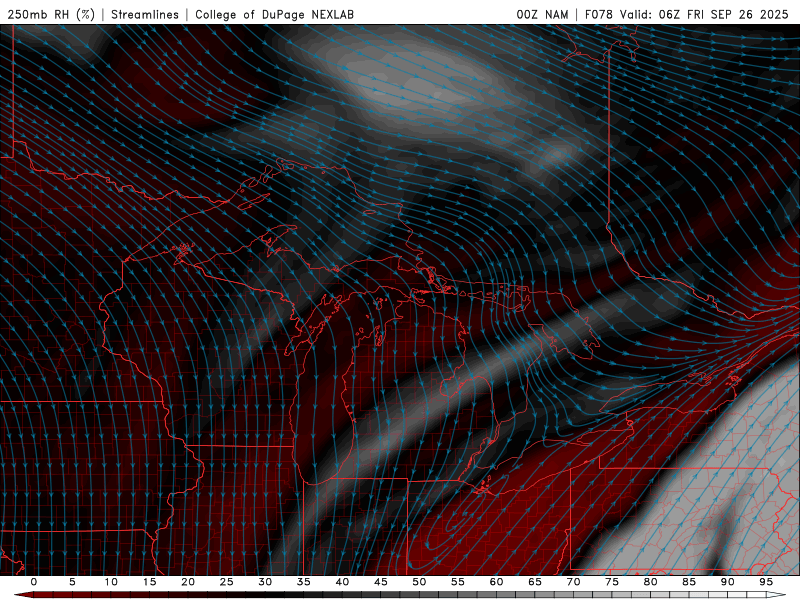800x600 pixels.
Task: Click the colorbar label '20'
Action: (x=188, y=582)
